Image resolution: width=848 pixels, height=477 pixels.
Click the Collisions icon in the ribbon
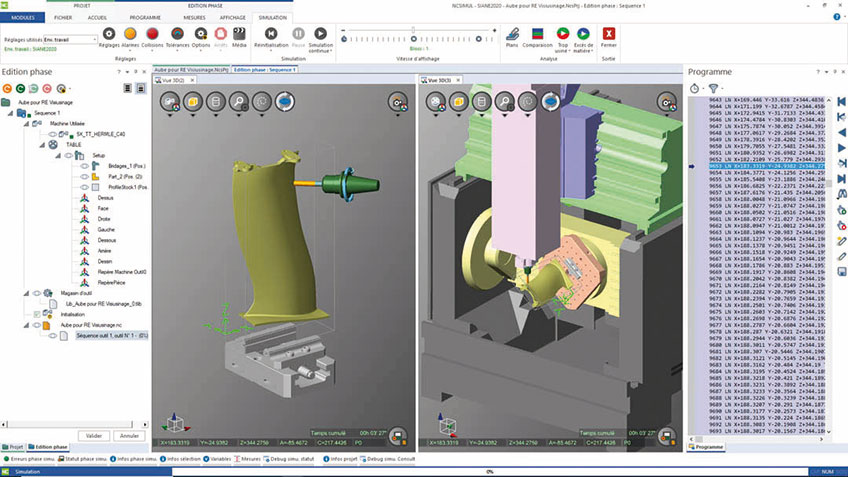(x=153, y=35)
